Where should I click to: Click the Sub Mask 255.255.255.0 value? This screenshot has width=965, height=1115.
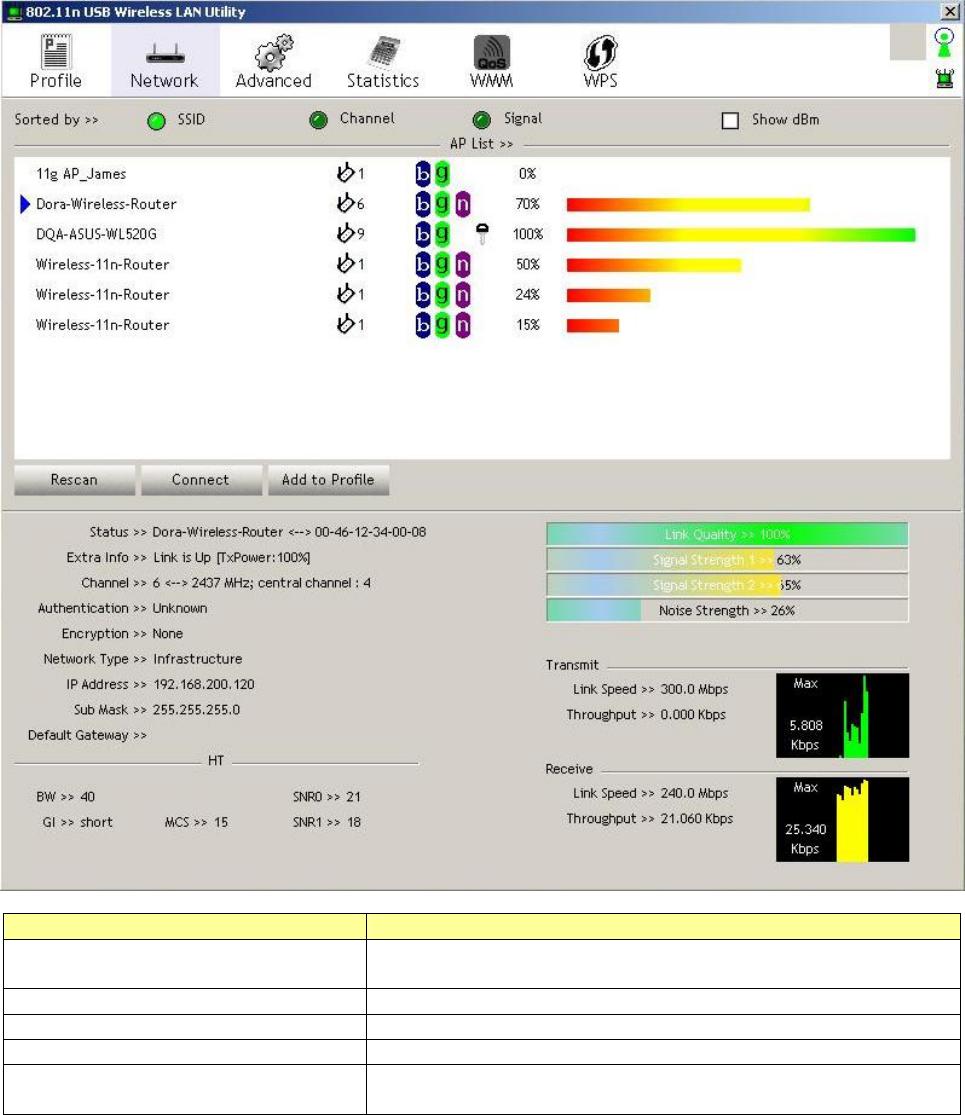tap(196, 710)
